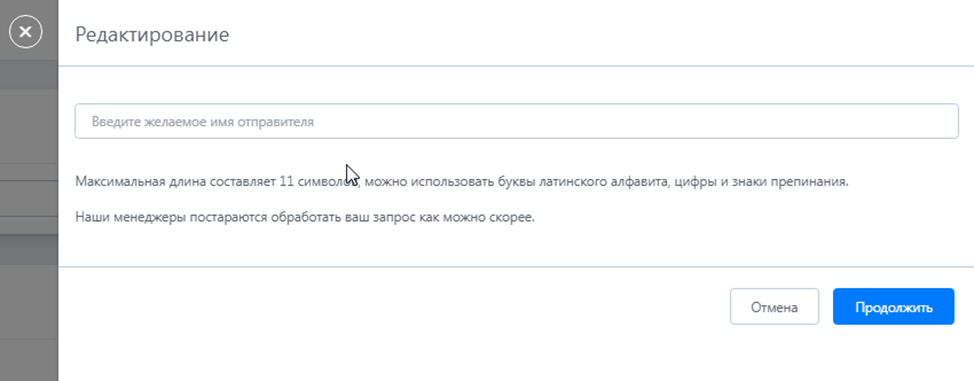Click the Наши менеджеры notice text
The width and height of the screenshot is (974, 381).
click(x=305, y=218)
